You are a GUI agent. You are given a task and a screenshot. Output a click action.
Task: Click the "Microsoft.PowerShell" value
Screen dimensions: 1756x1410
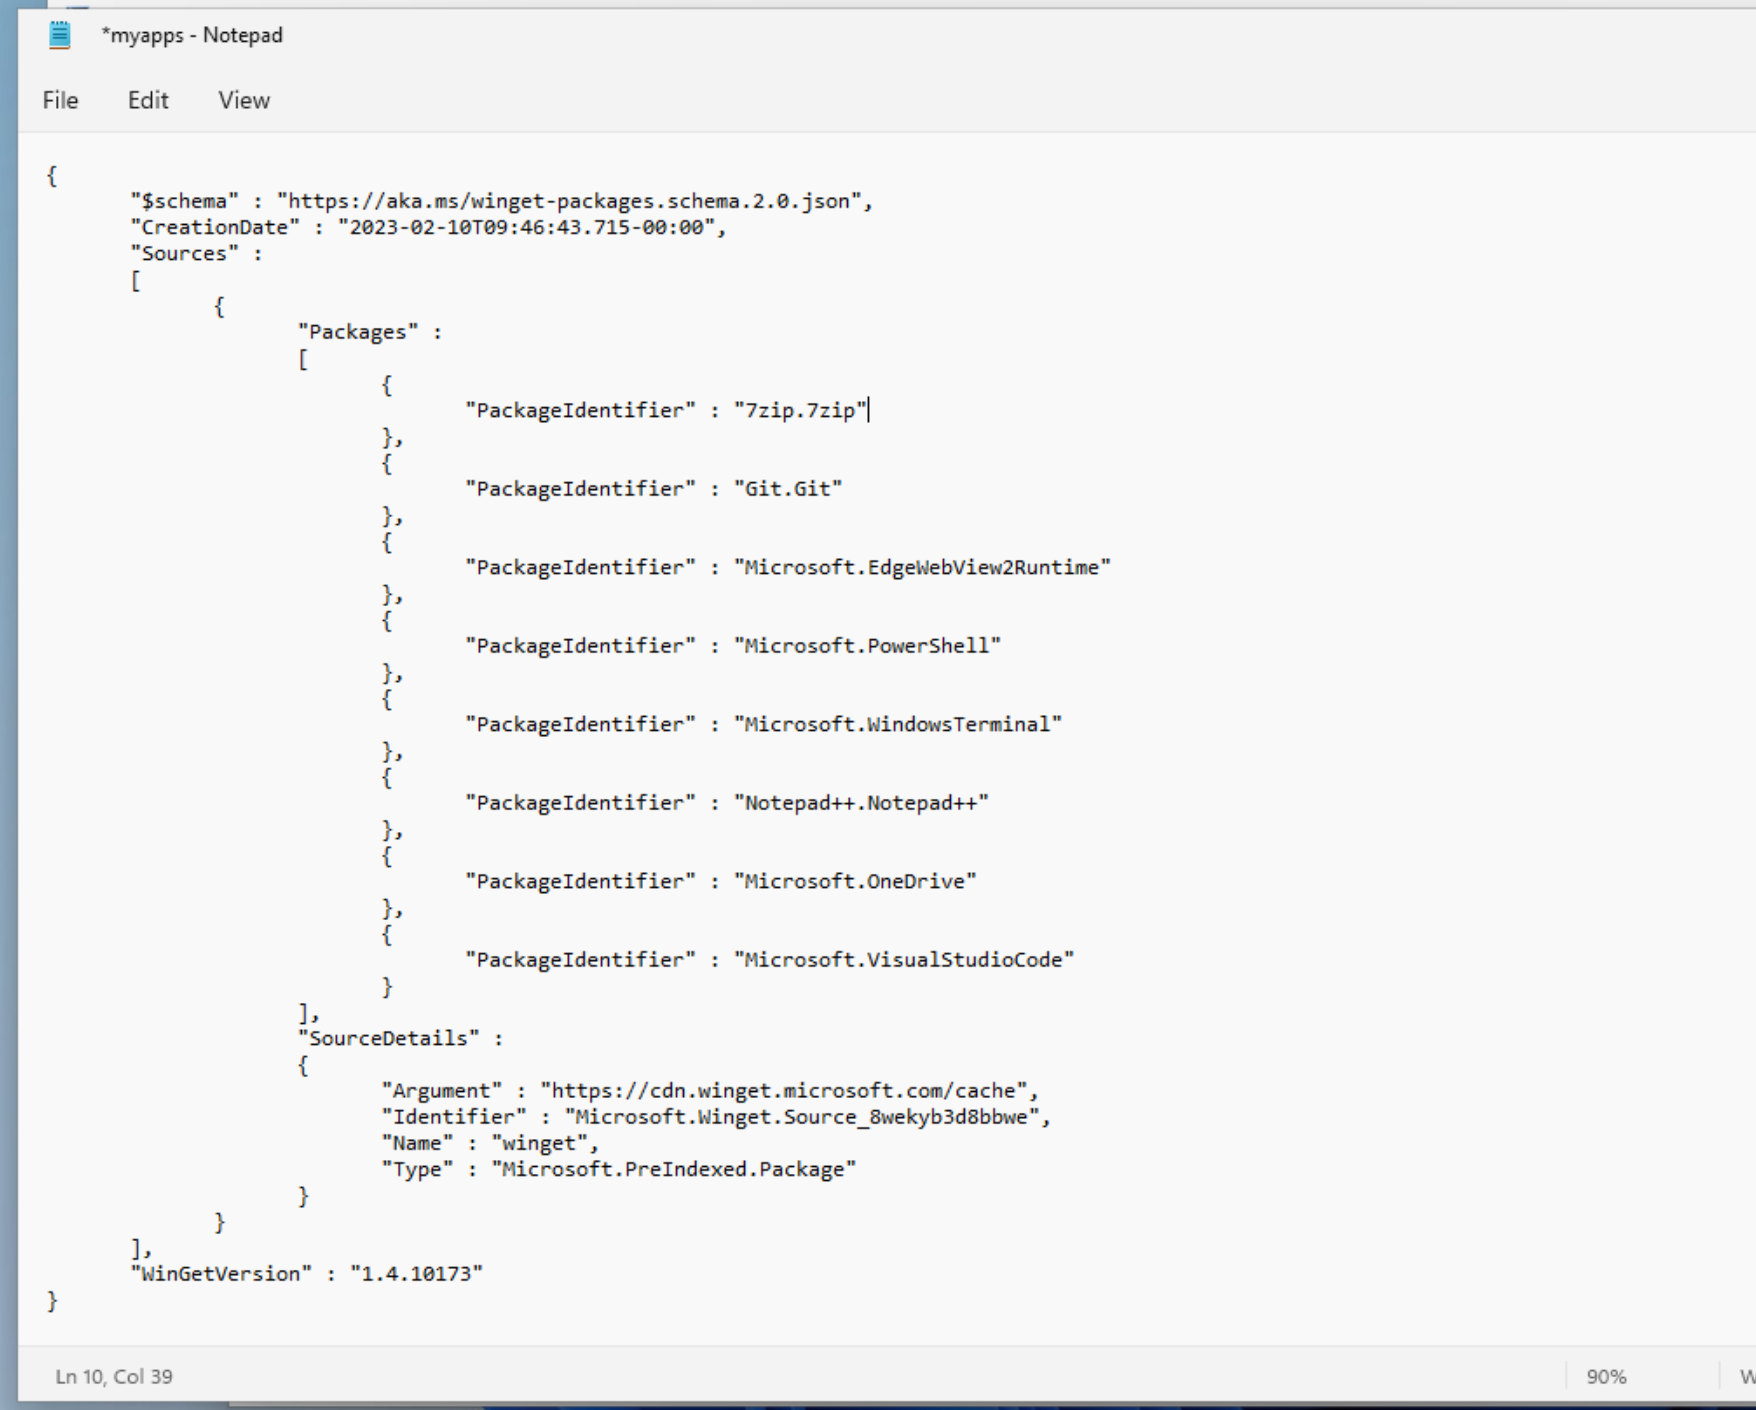[867, 645]
